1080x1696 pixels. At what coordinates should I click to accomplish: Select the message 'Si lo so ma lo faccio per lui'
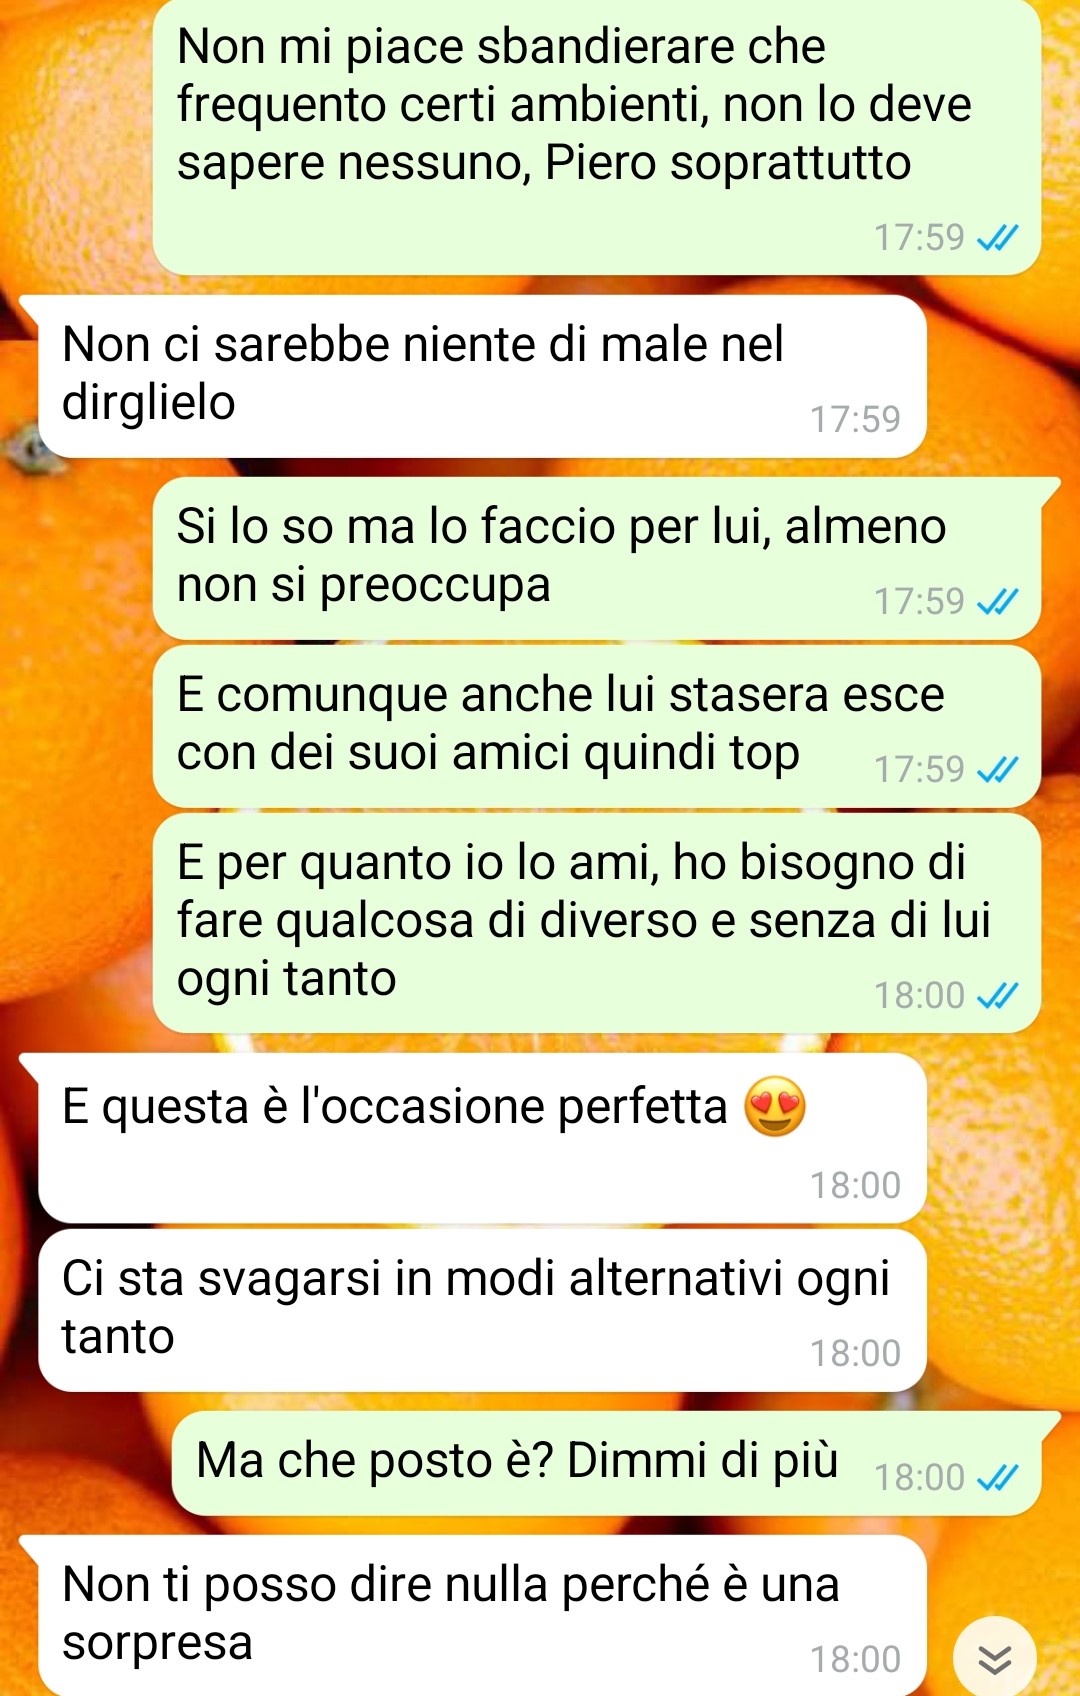click(597, 558)
